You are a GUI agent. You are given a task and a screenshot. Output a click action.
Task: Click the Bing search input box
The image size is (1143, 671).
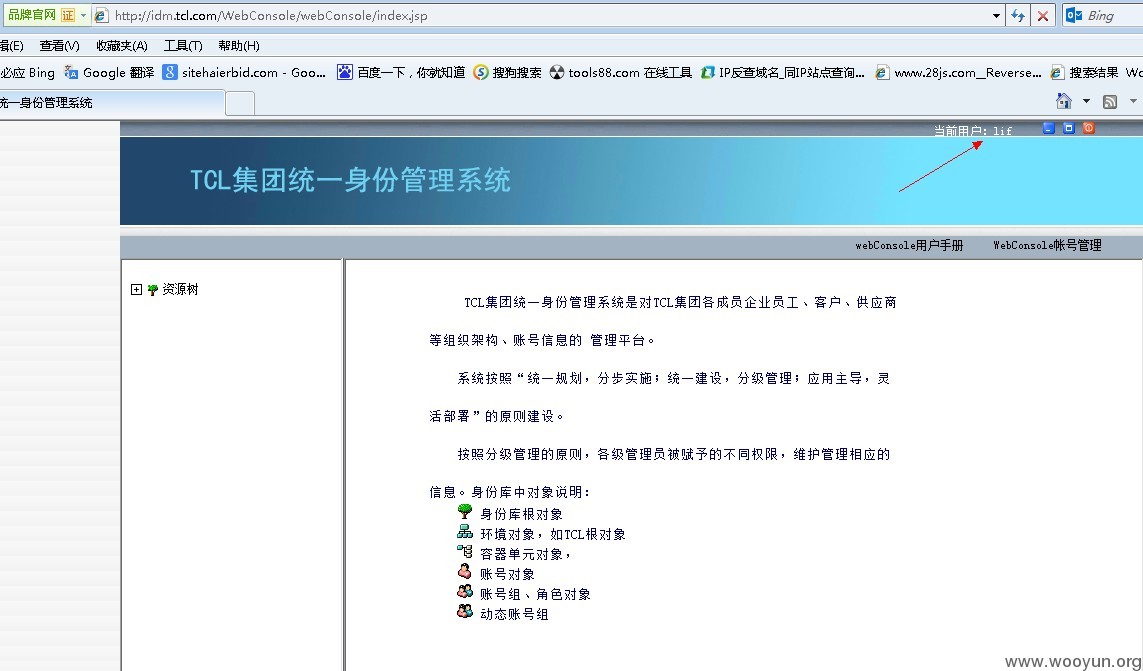pyautogui.click(x=1114, y=15)
